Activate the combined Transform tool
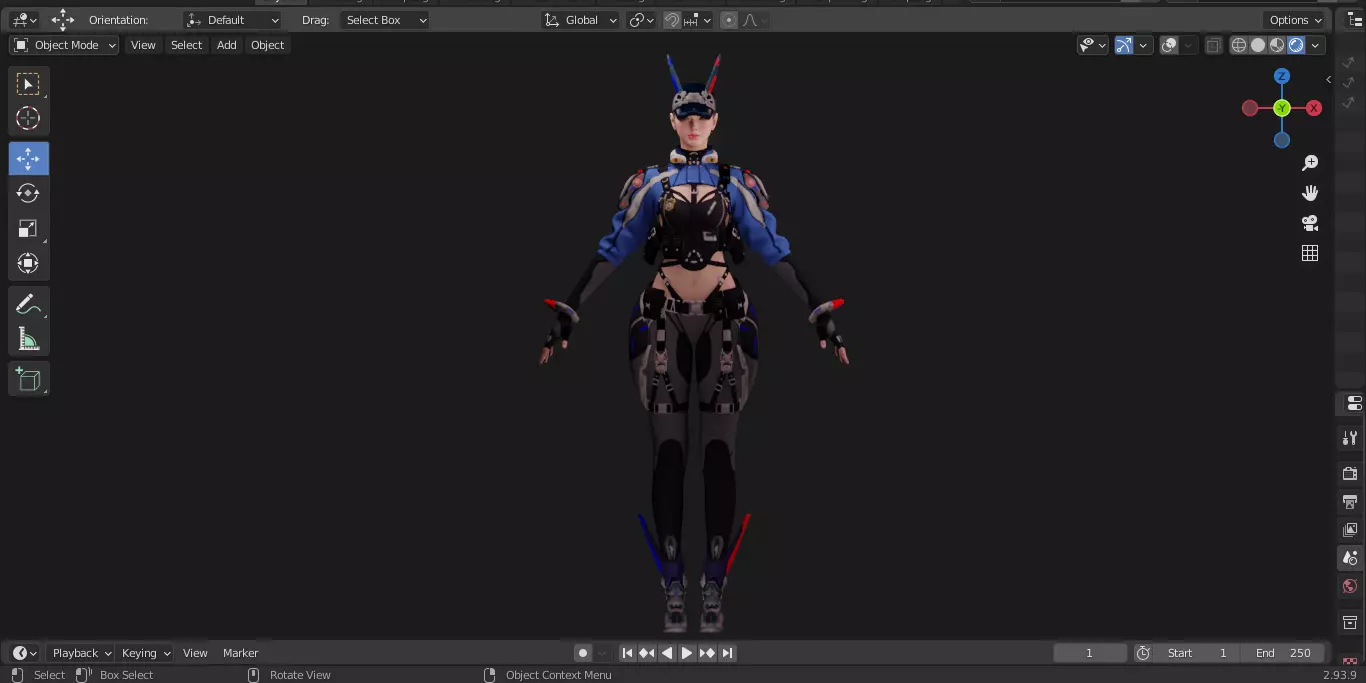1366x683 pixels. tap(28, 263)
